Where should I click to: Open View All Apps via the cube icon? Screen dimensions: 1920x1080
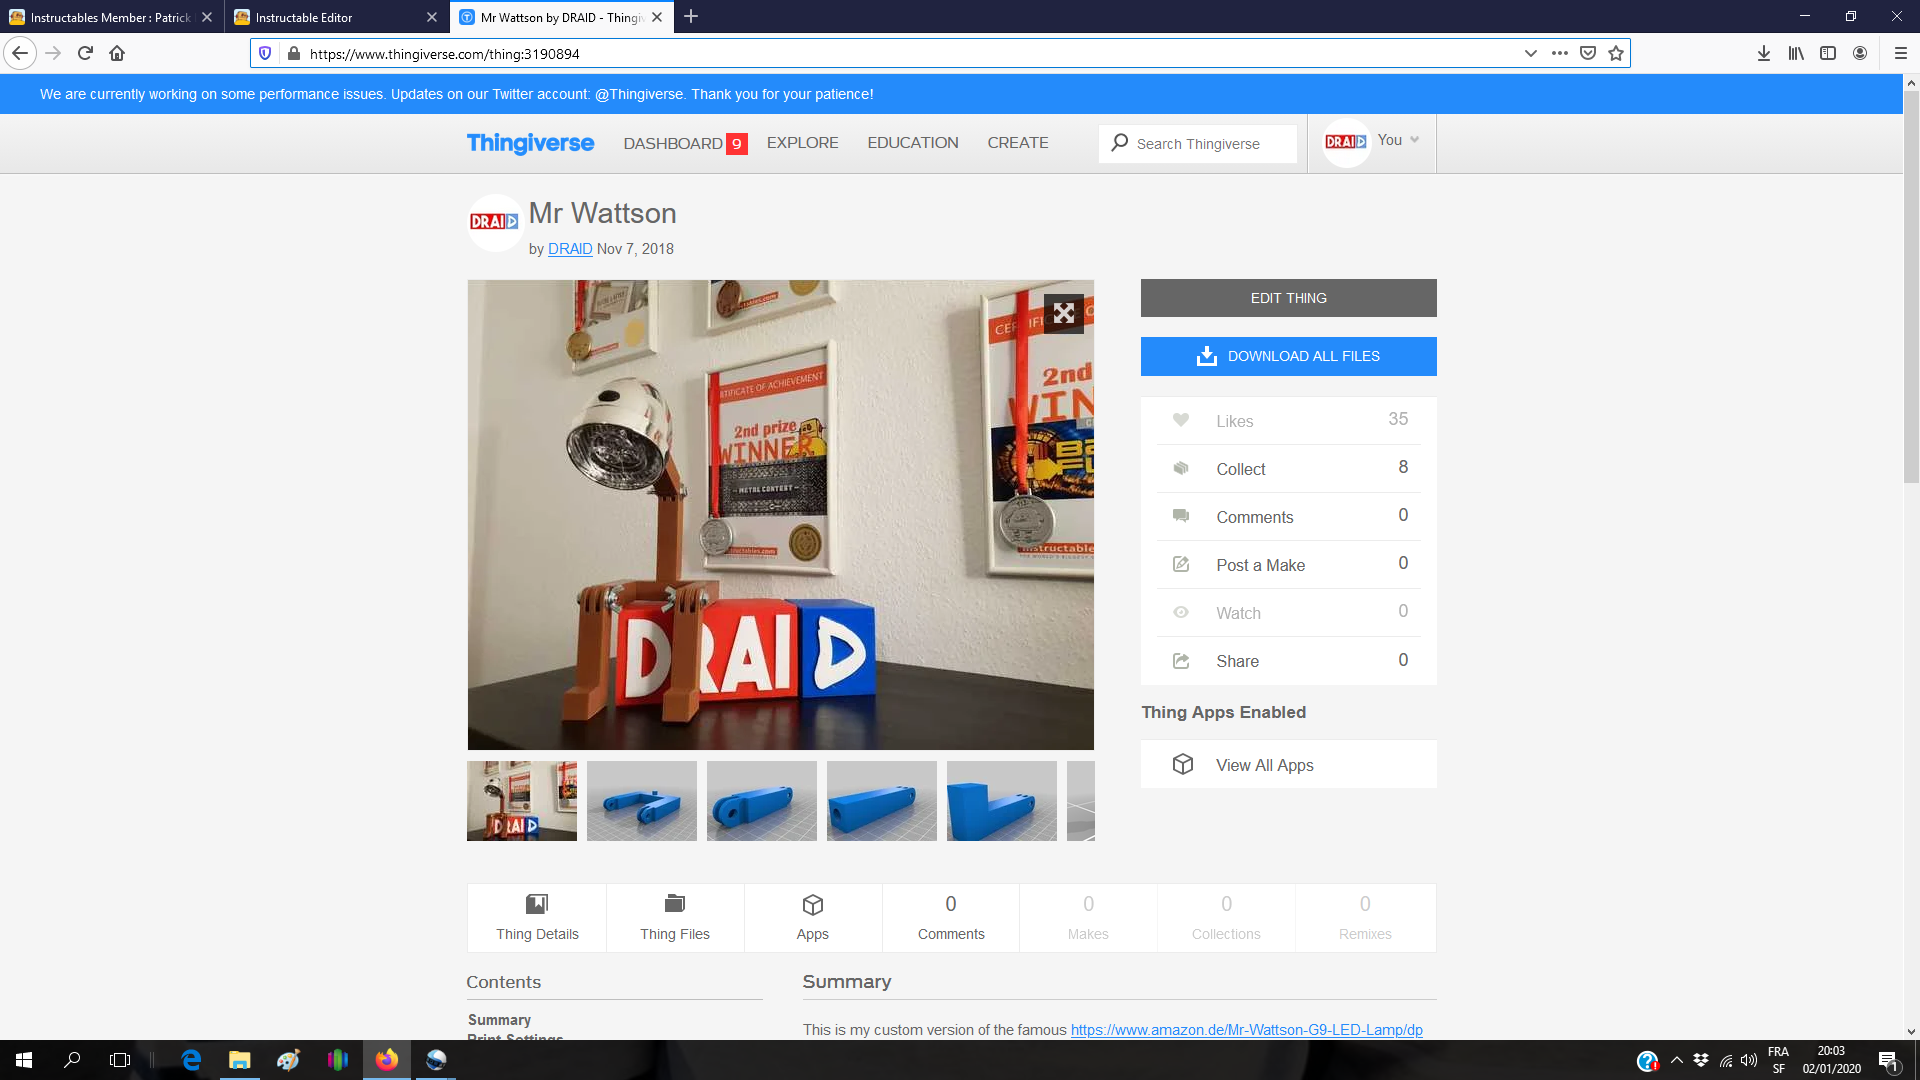(x=1183, y=763)
